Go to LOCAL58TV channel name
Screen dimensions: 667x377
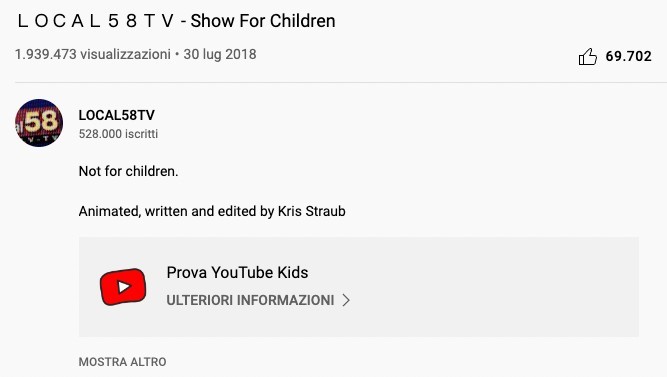point(117,115)
